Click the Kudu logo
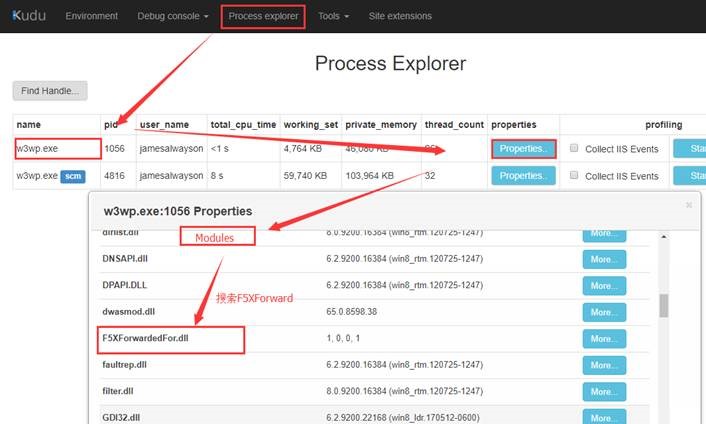 point(31,16)
